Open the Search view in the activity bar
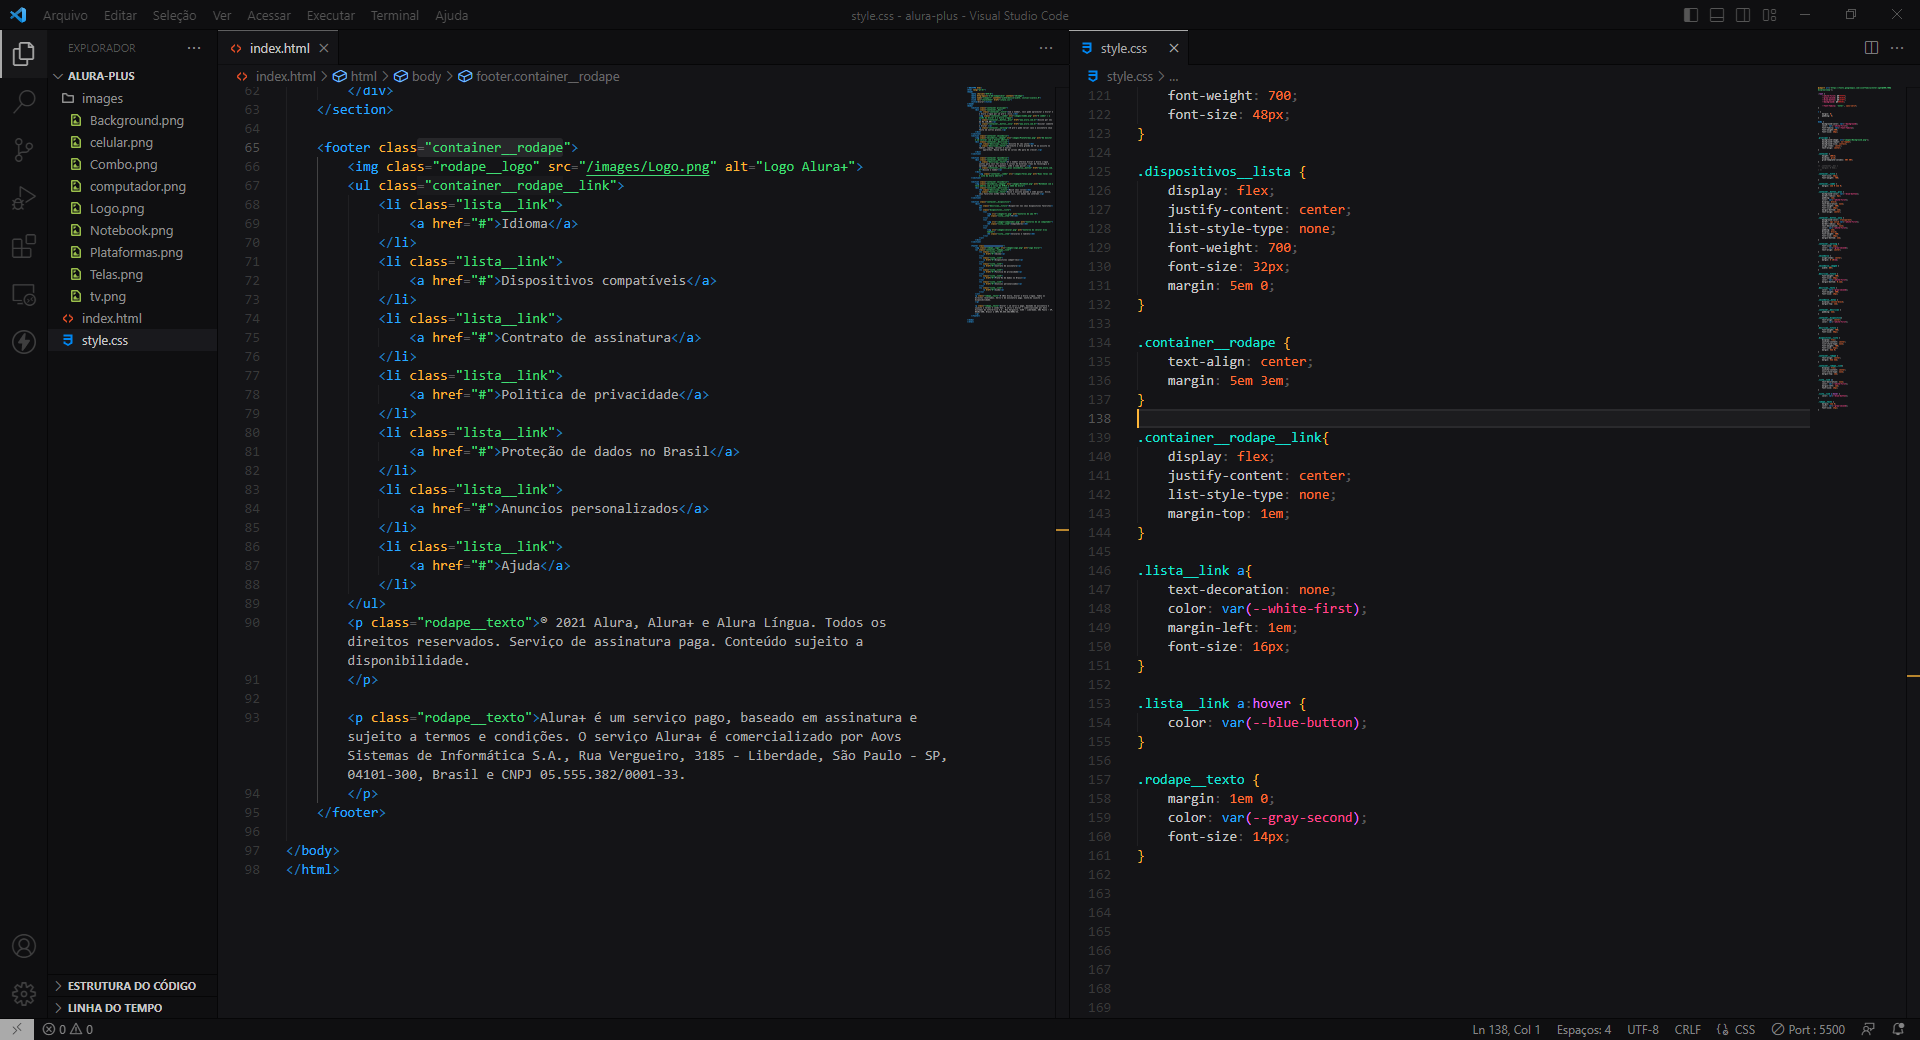This screenshot has height=1040, width=1920. (x=24, y=102)
